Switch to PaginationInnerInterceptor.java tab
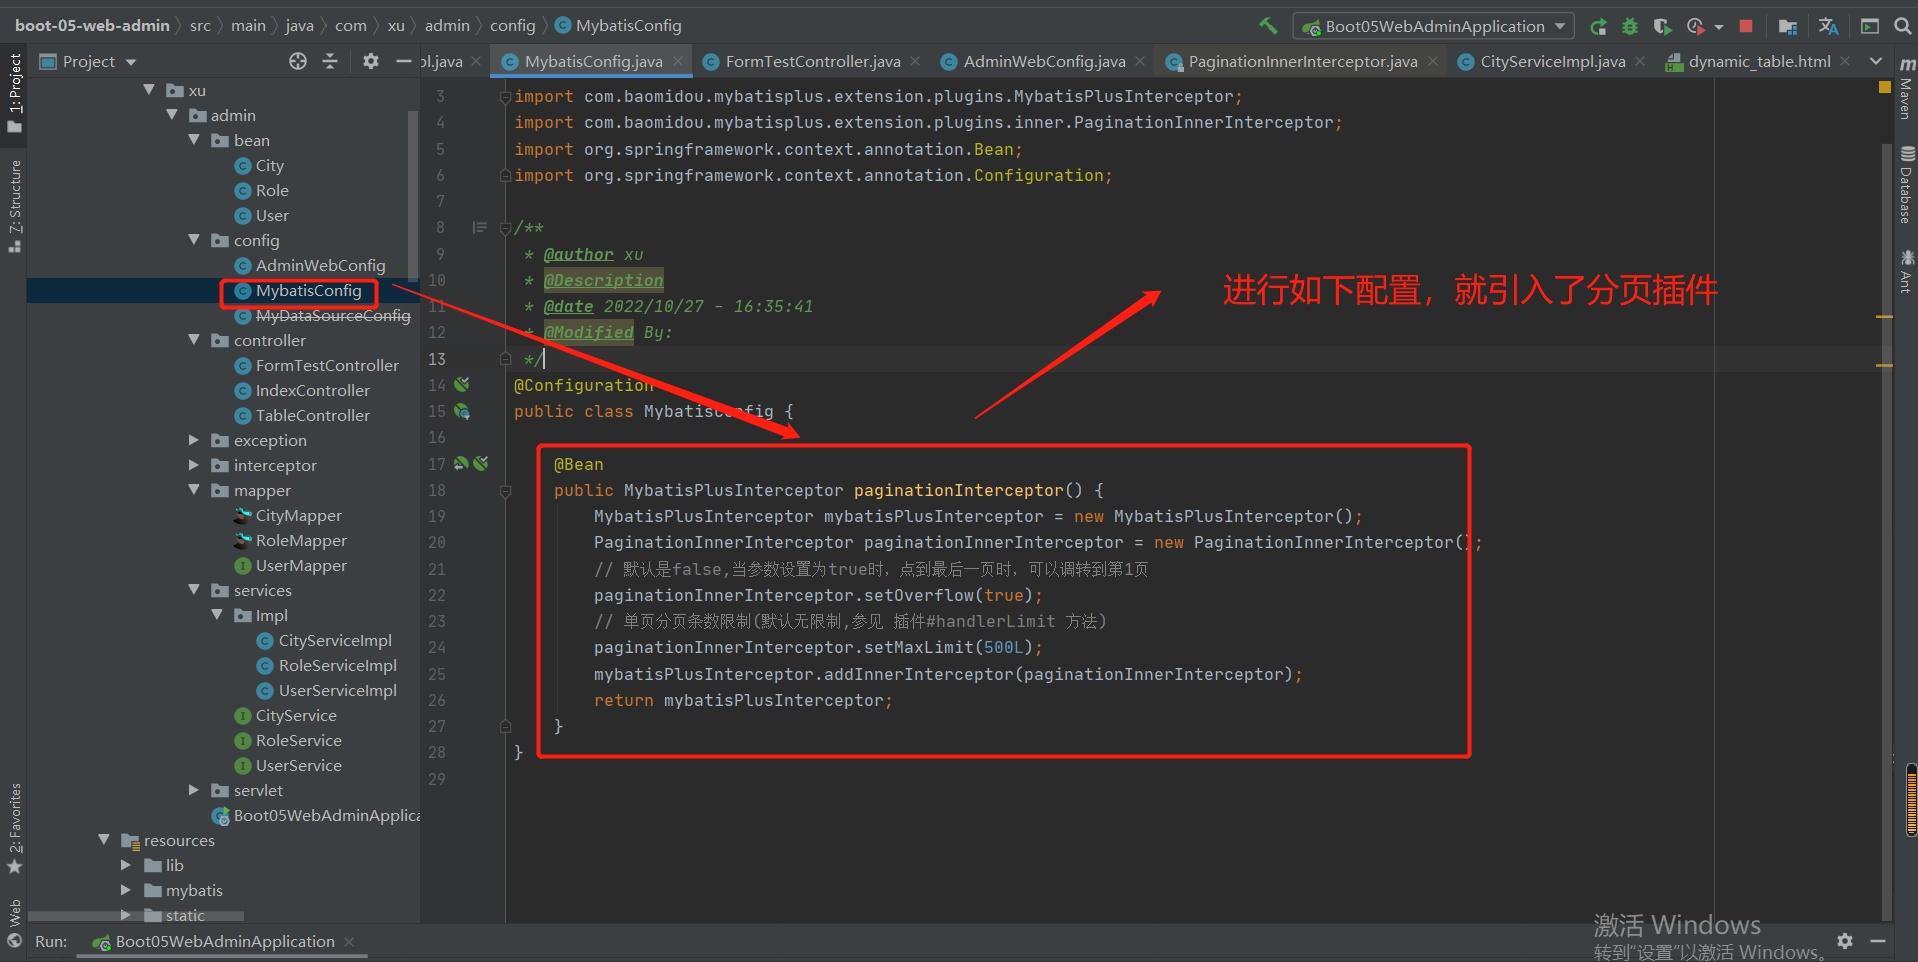 [1302, 62]
